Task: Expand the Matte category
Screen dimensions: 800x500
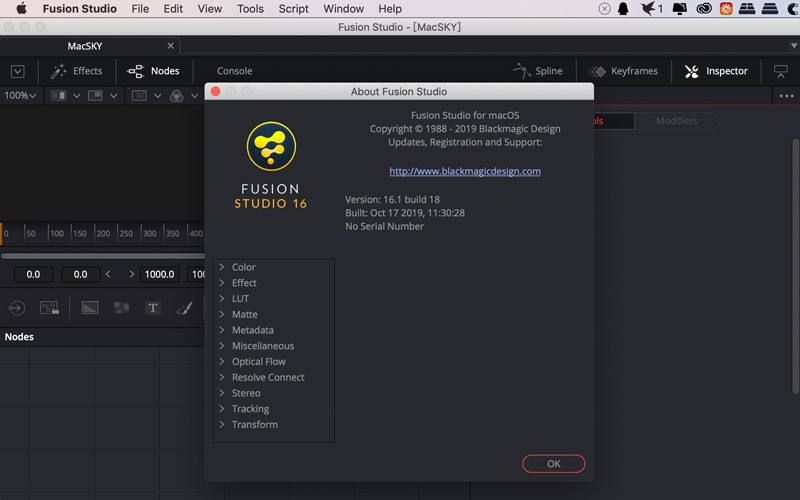Action: click(x=221, y=314)
